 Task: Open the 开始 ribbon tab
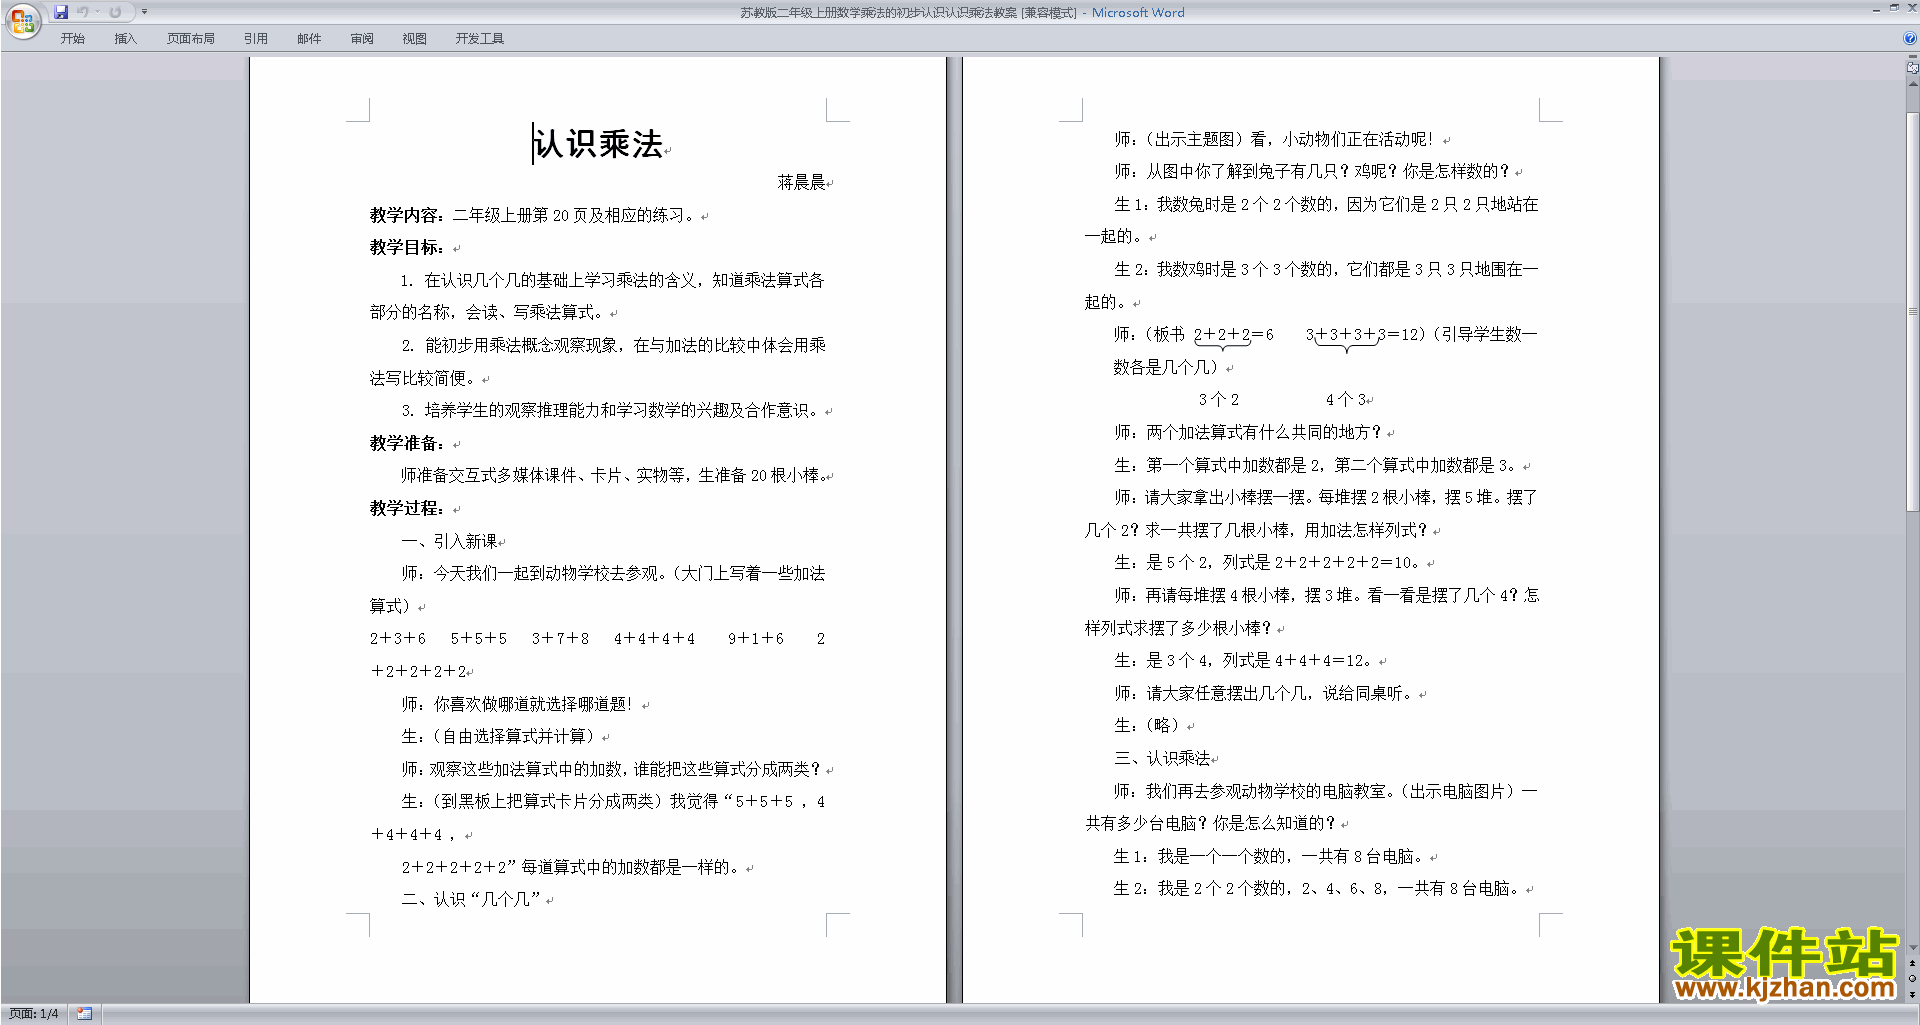(72, 39)
